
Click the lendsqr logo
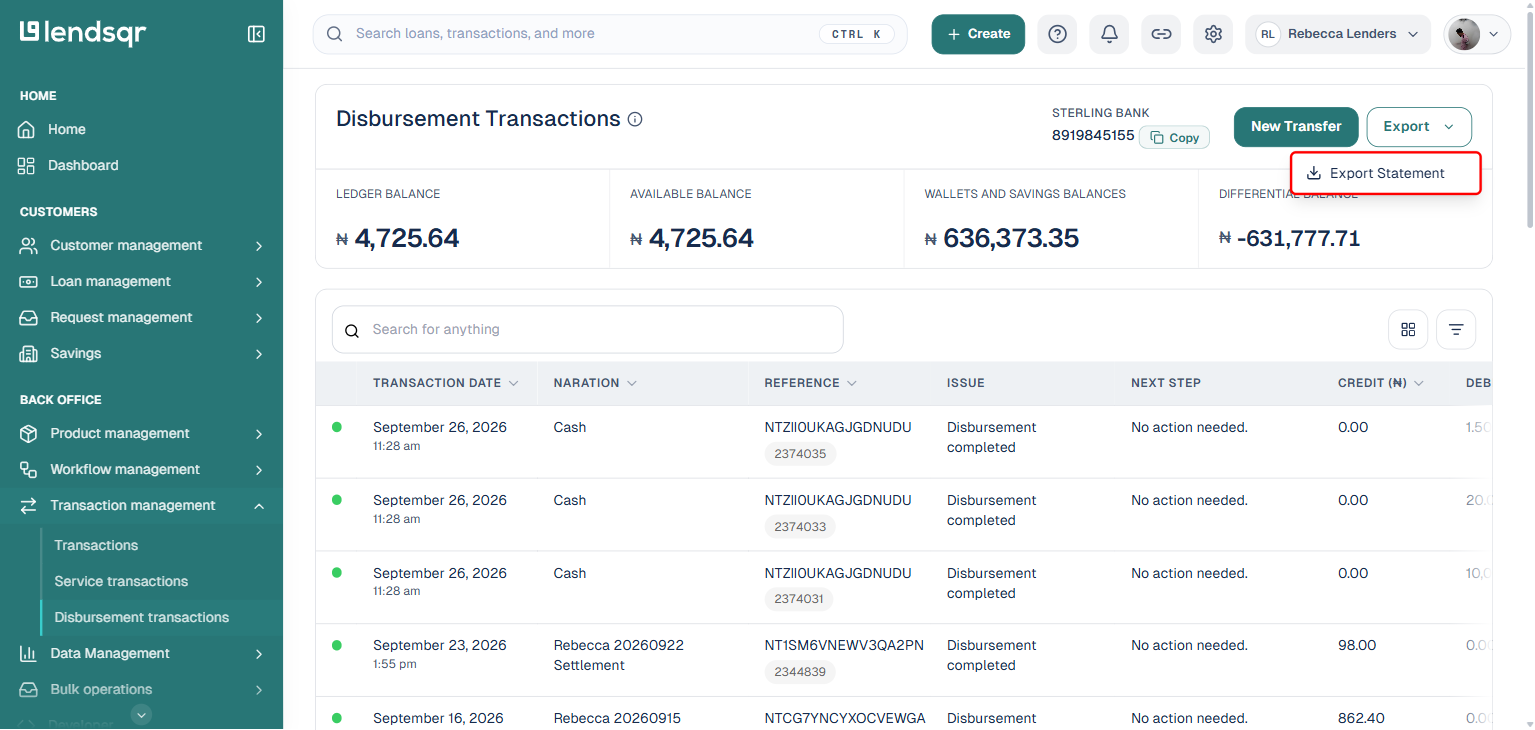83,33
